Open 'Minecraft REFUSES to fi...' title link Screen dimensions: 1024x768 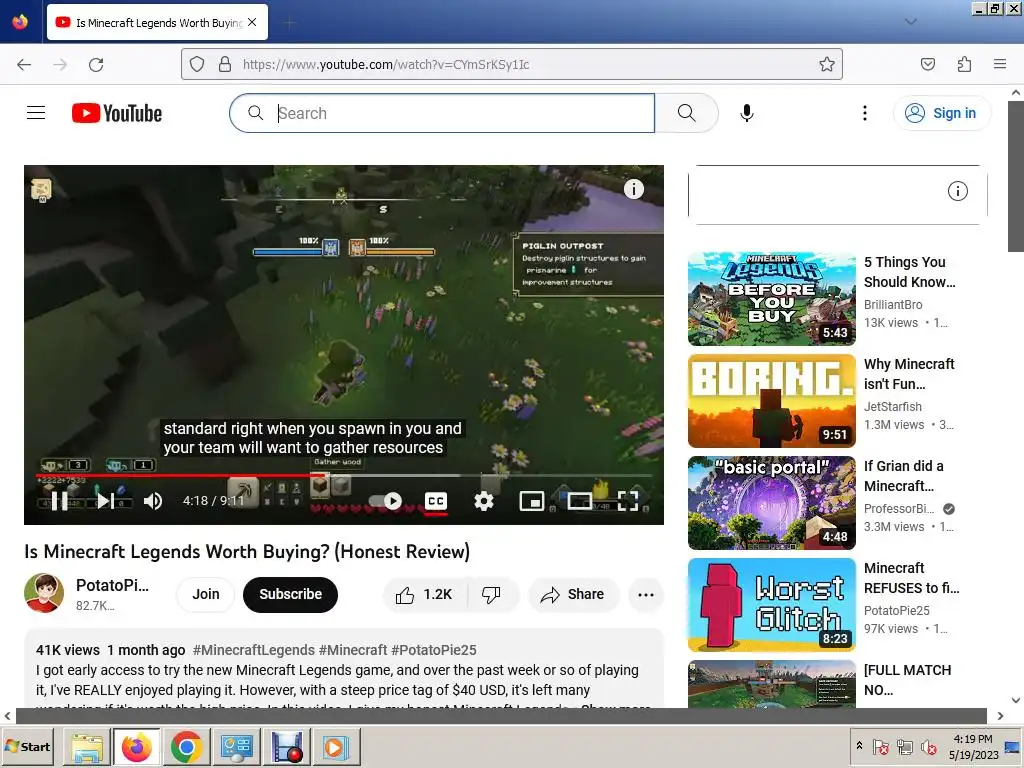(x=912, y=578)
